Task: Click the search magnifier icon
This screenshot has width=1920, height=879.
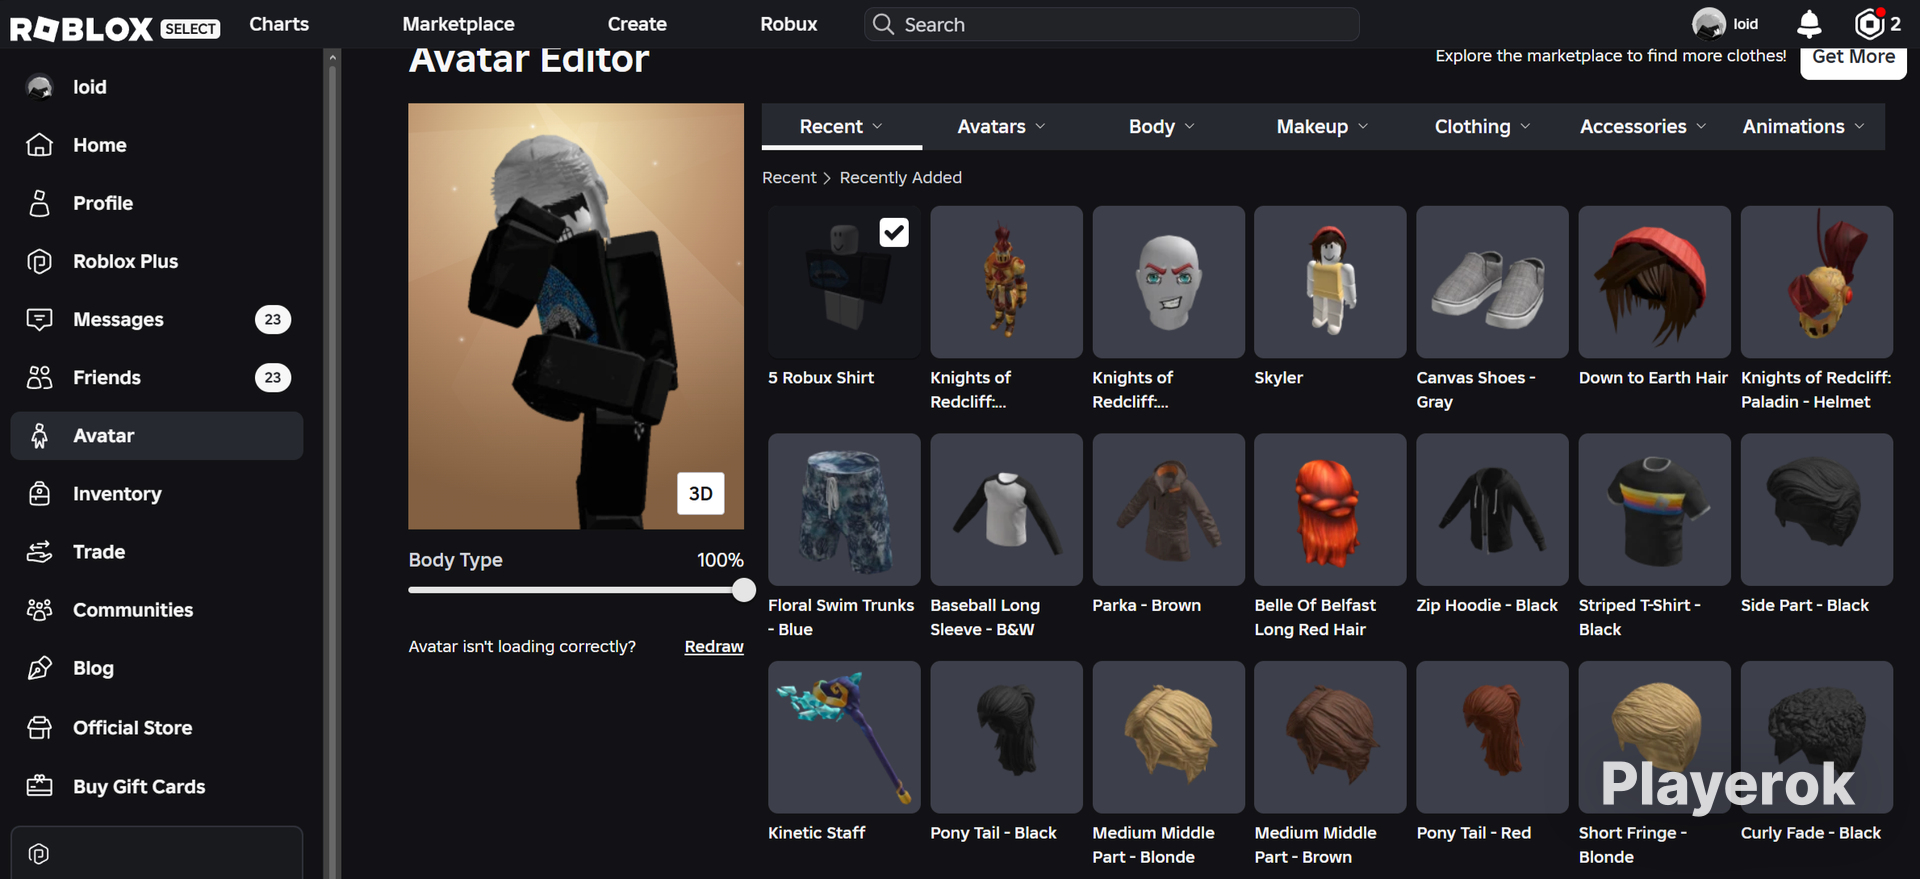Action: [x=883, y=24]
